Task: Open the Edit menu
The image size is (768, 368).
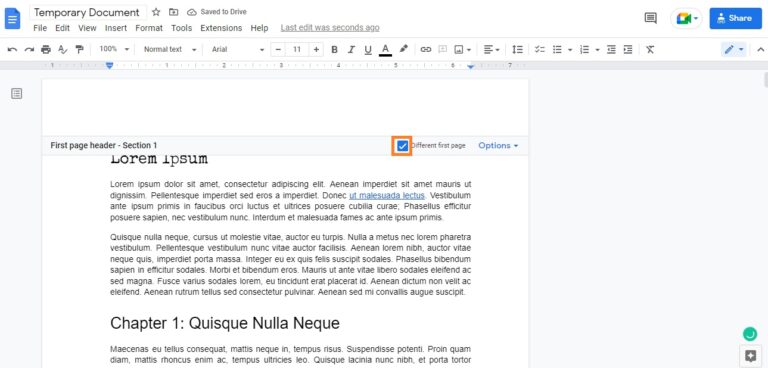Action: pos(62,28)
